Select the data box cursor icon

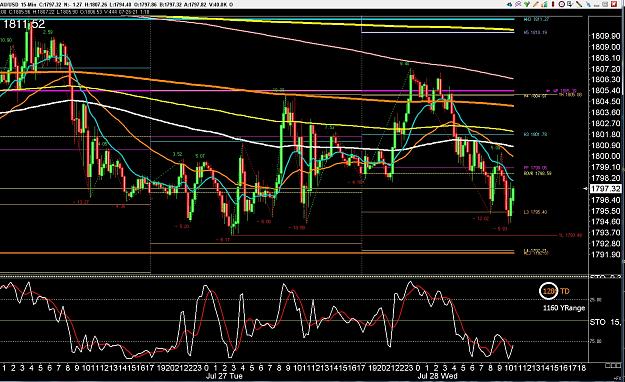click(x=570, y=4)
